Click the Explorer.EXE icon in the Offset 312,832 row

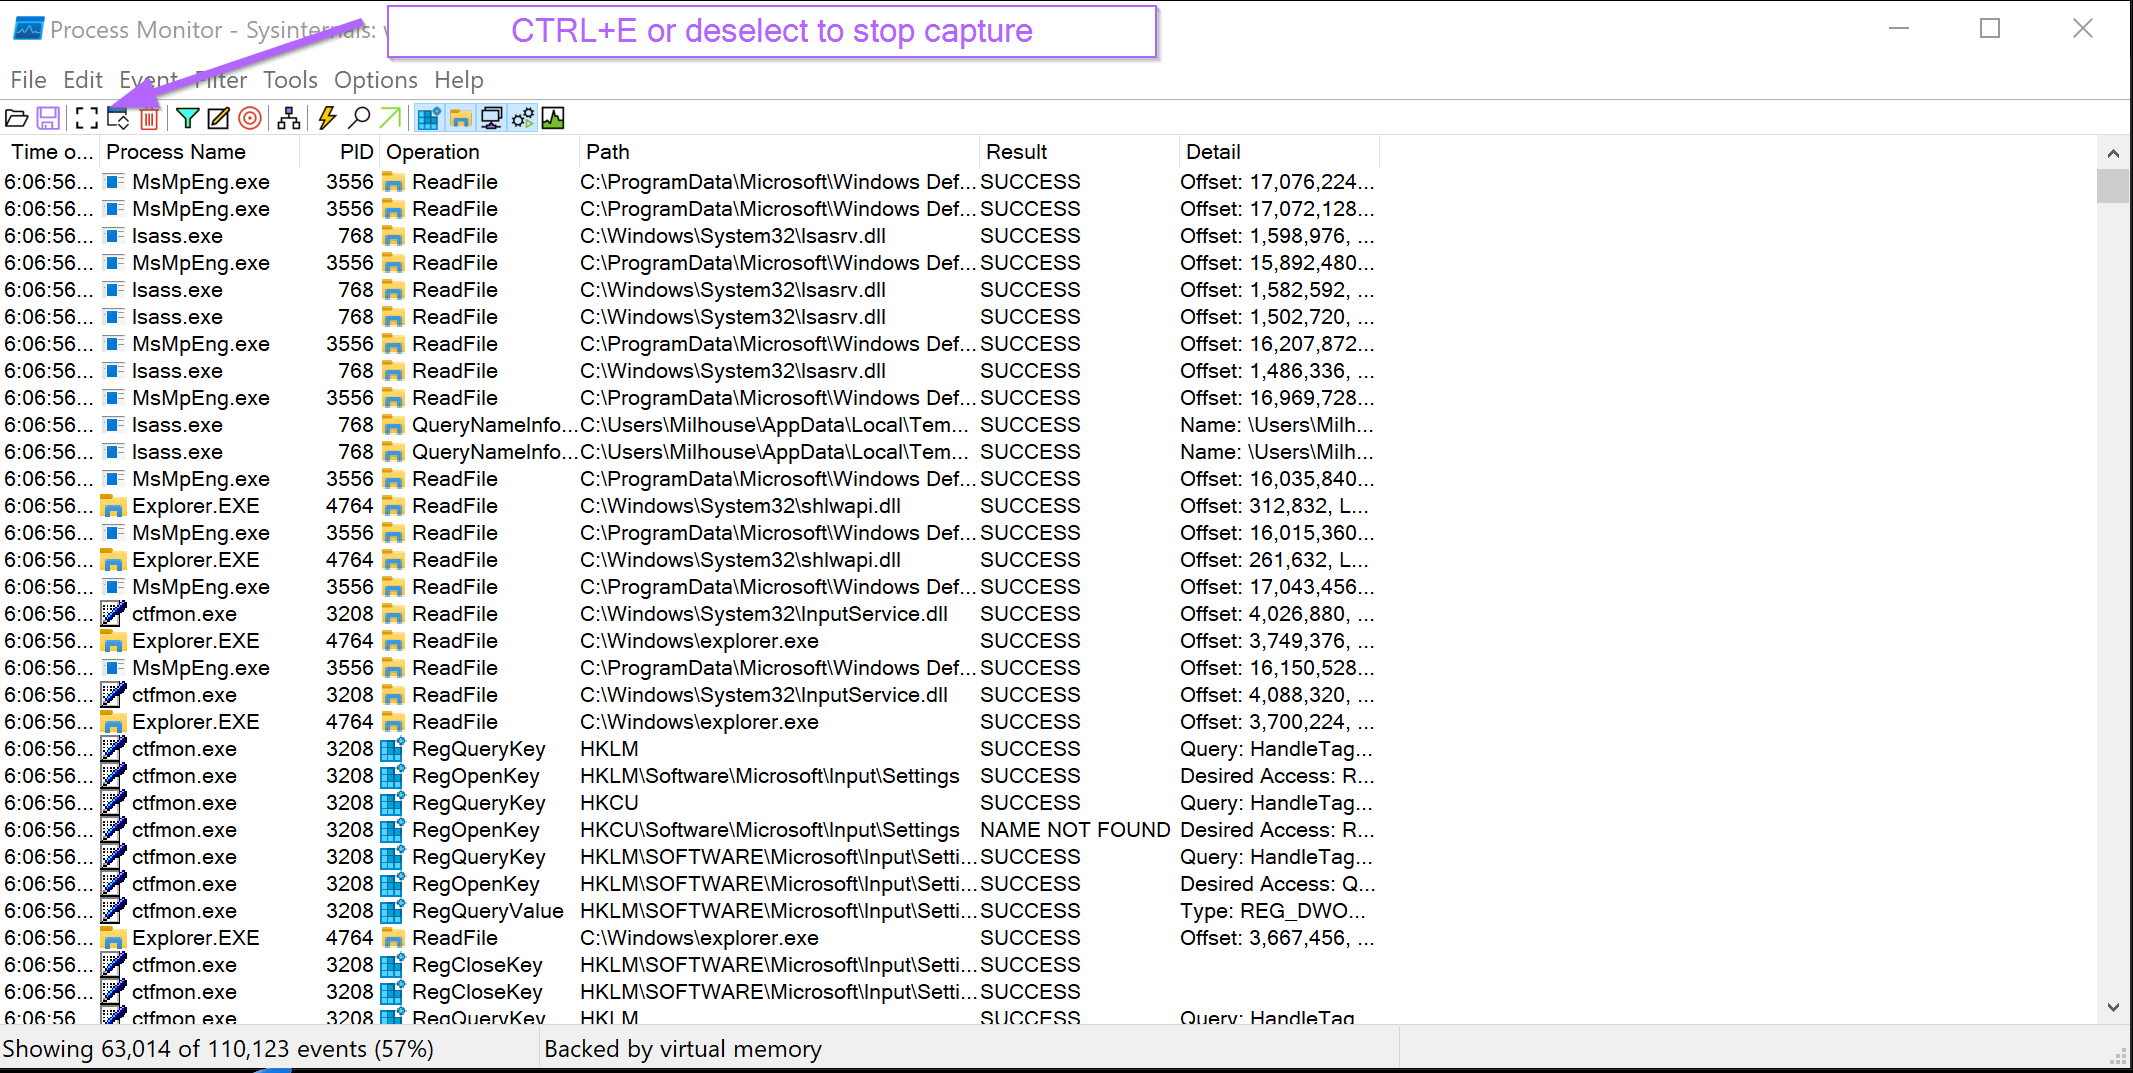click(x=114, y=506)
